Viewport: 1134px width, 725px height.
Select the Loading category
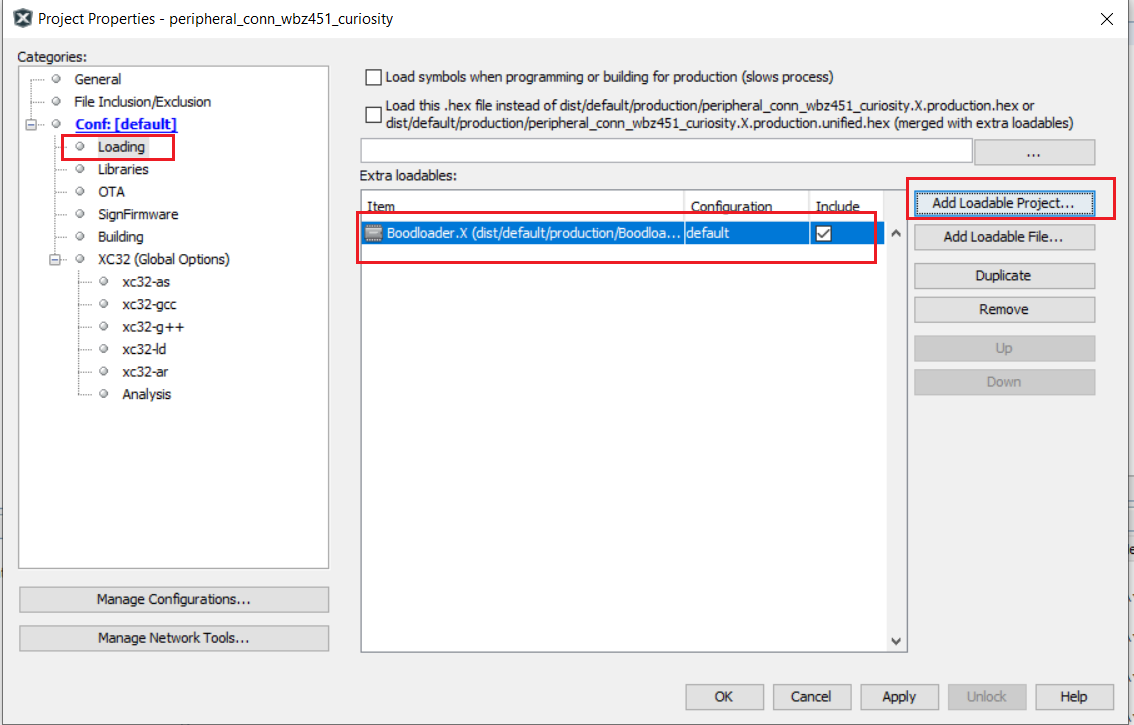[121, 147]
